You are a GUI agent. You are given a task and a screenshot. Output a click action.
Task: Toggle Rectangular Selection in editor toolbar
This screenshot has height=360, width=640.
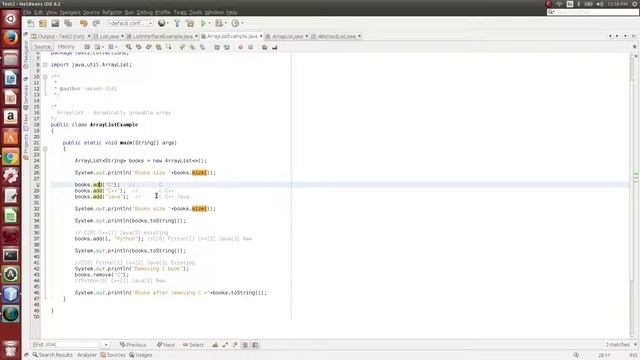(x=169, y=47)
